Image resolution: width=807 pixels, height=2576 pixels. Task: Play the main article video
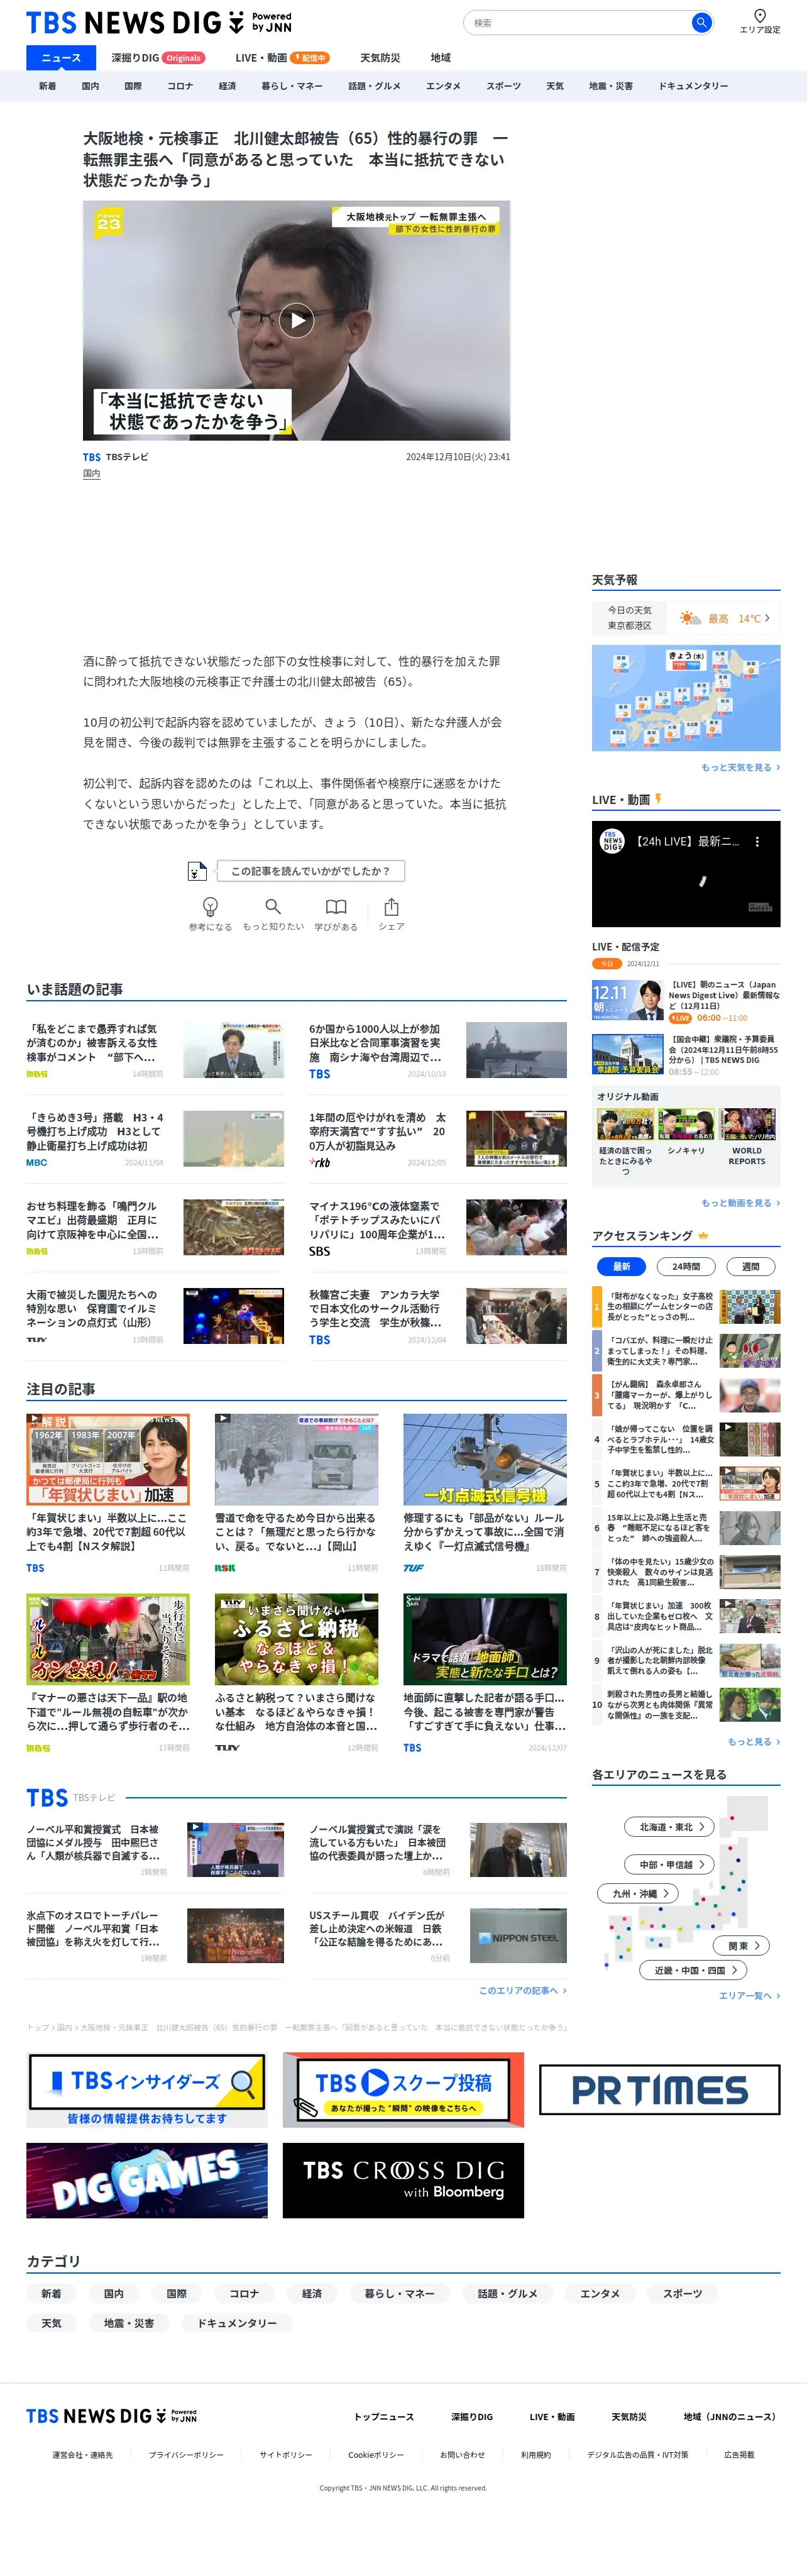pos(296,320)
